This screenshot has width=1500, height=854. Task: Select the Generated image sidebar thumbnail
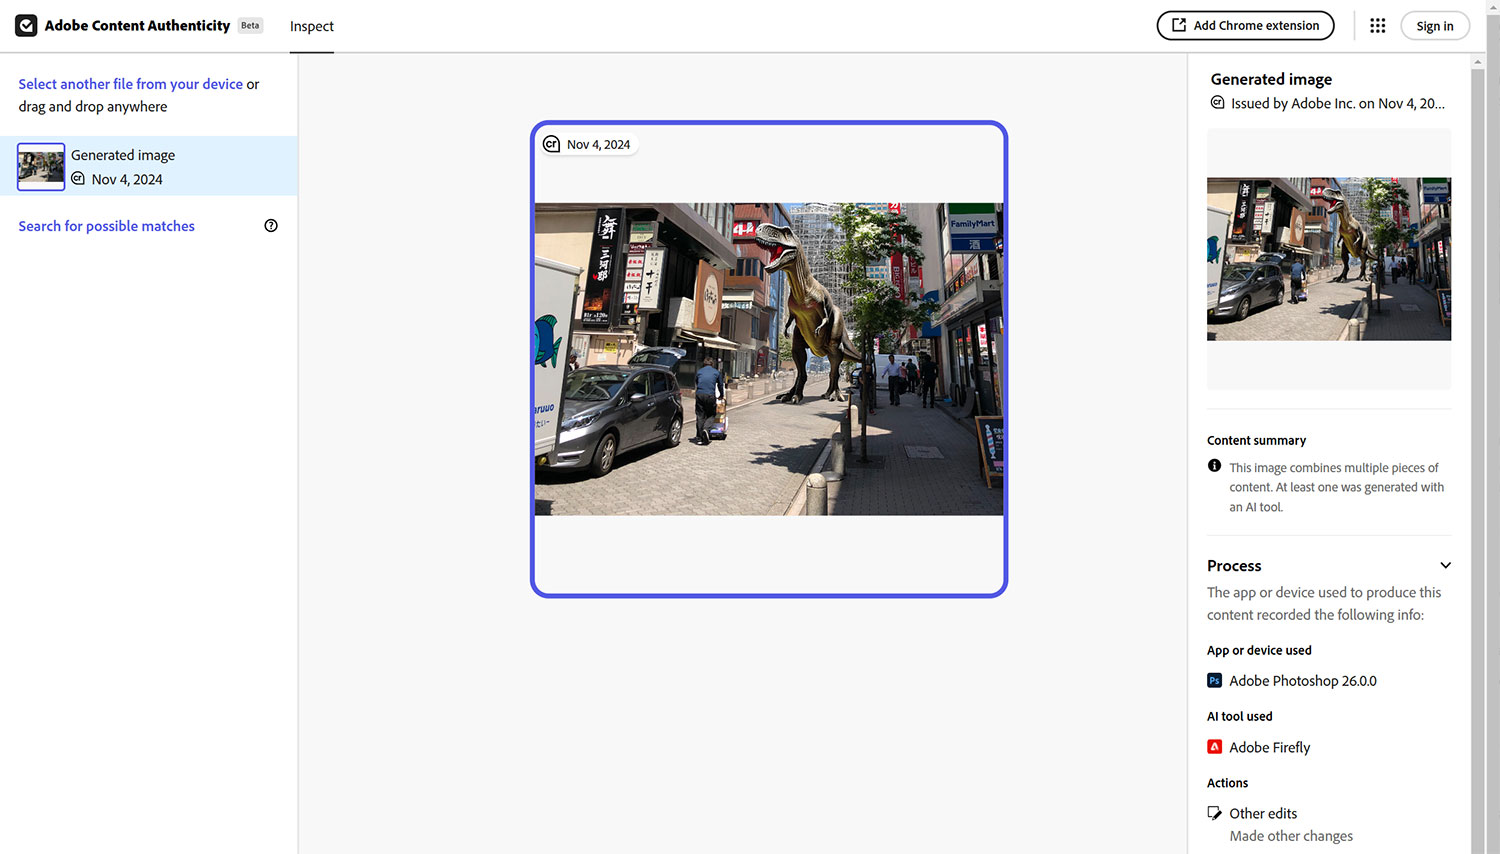[x=41, y=166]
